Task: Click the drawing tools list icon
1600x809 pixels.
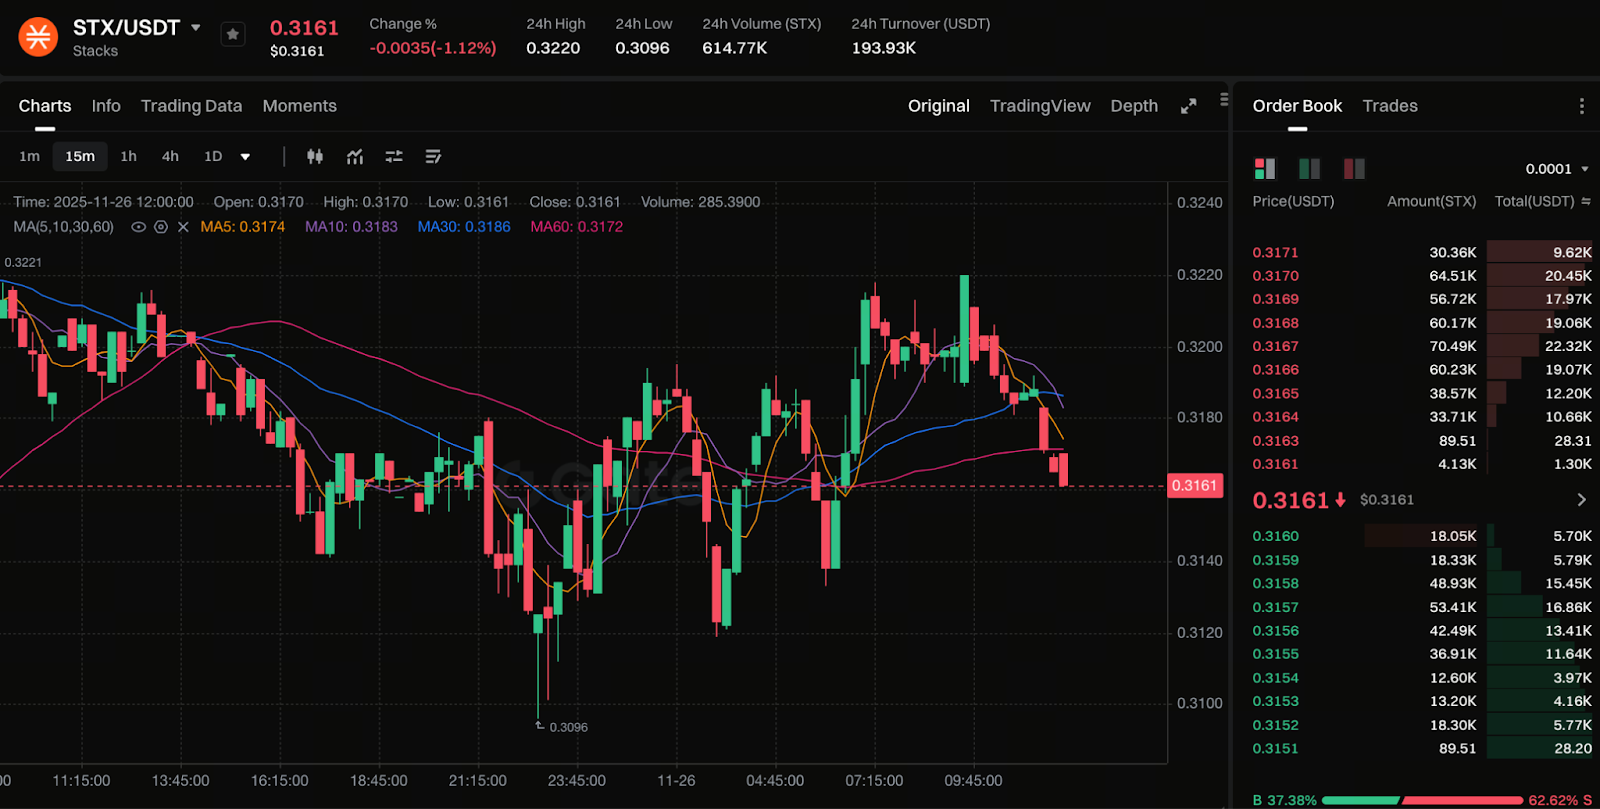Action: [433, 156]
